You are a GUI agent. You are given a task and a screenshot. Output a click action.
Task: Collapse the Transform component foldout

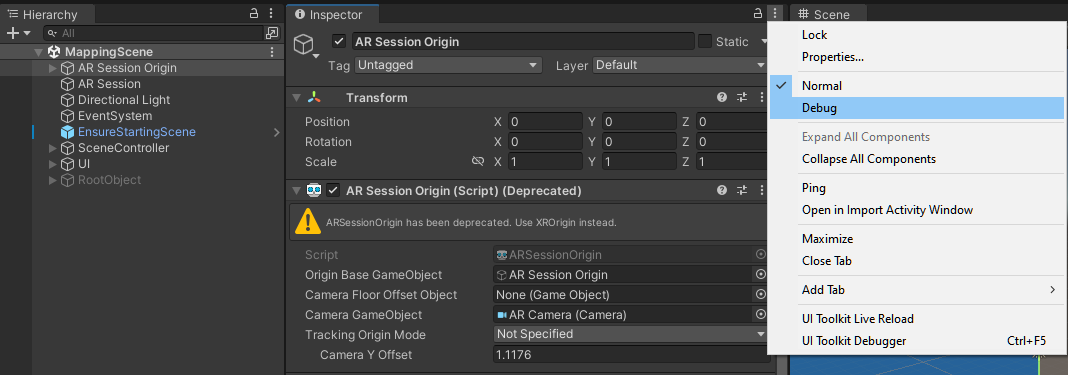pos(296,97)
